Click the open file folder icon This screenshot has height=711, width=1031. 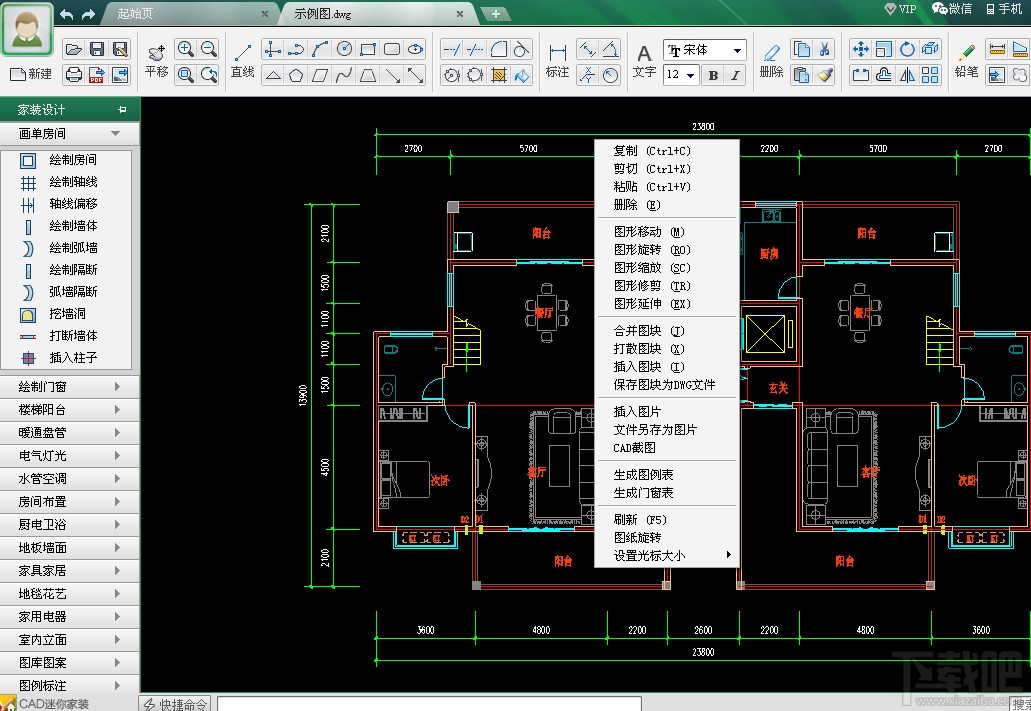click(73, 49)
